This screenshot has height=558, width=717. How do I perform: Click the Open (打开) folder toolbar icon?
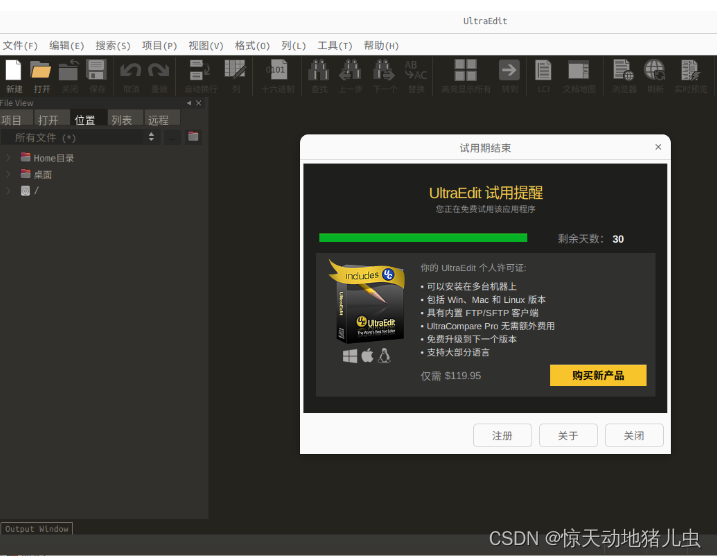click(41, 71)
